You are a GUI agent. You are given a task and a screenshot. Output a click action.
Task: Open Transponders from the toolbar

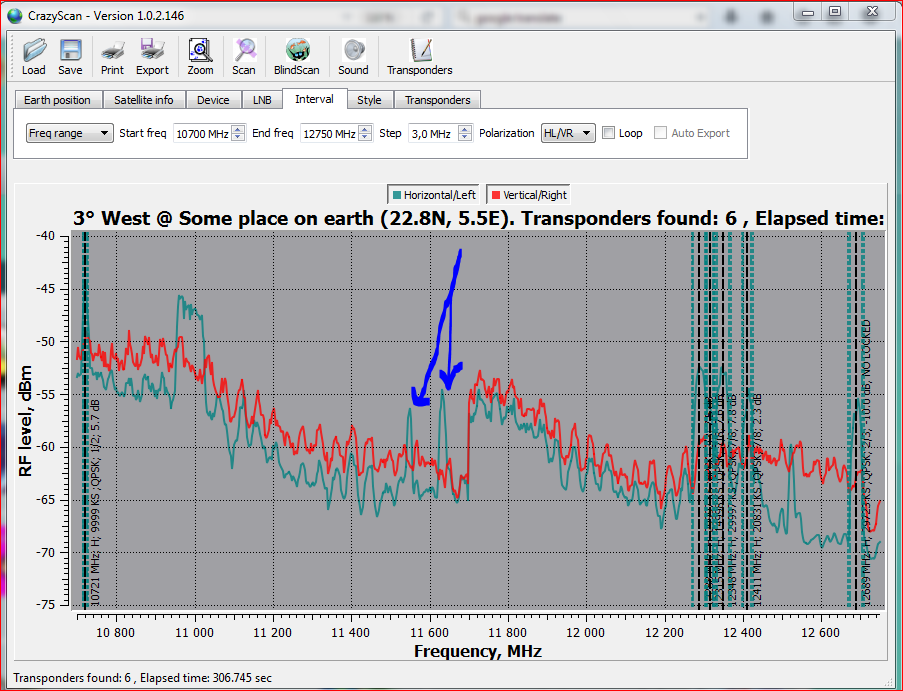coord(420,56)
